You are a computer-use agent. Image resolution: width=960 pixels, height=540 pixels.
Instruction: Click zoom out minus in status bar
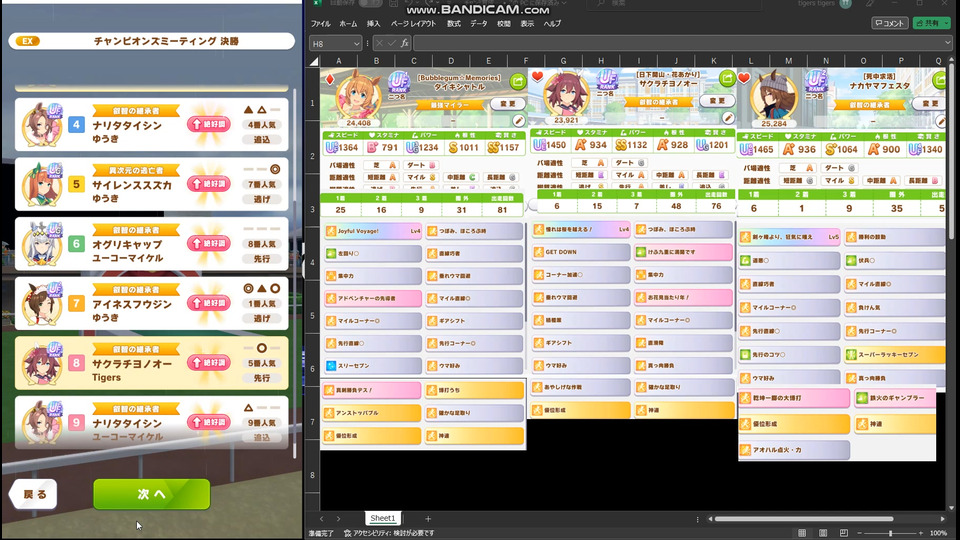(x=860, y=533)
